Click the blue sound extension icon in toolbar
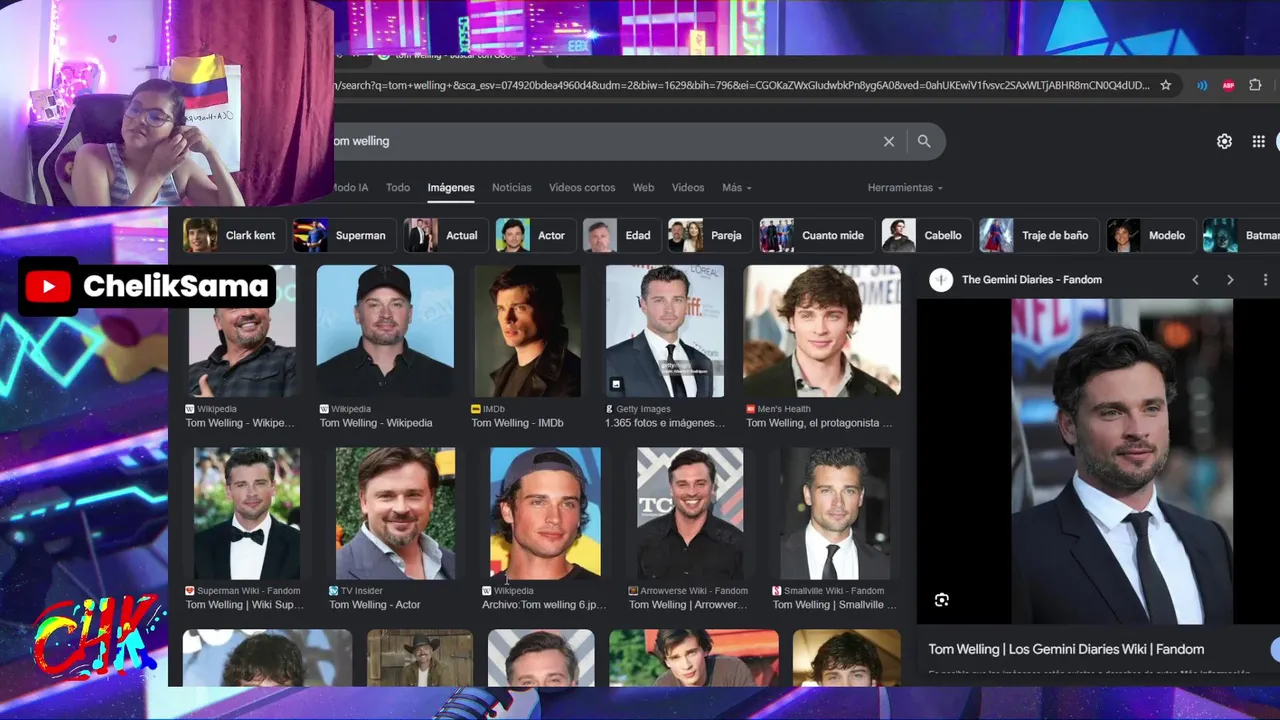The height and width of the screenshot is (720, 1280). [1202, 85]
